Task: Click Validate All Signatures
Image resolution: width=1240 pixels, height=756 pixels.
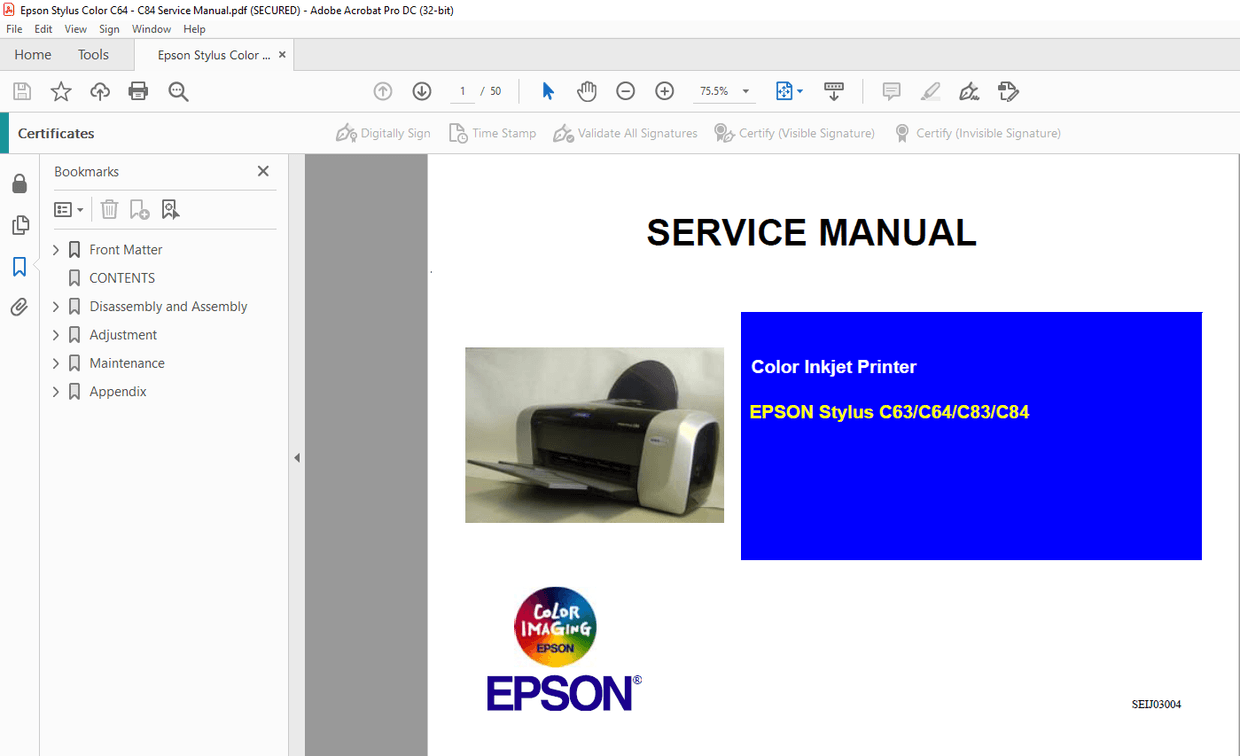Action: pos(625,132)
